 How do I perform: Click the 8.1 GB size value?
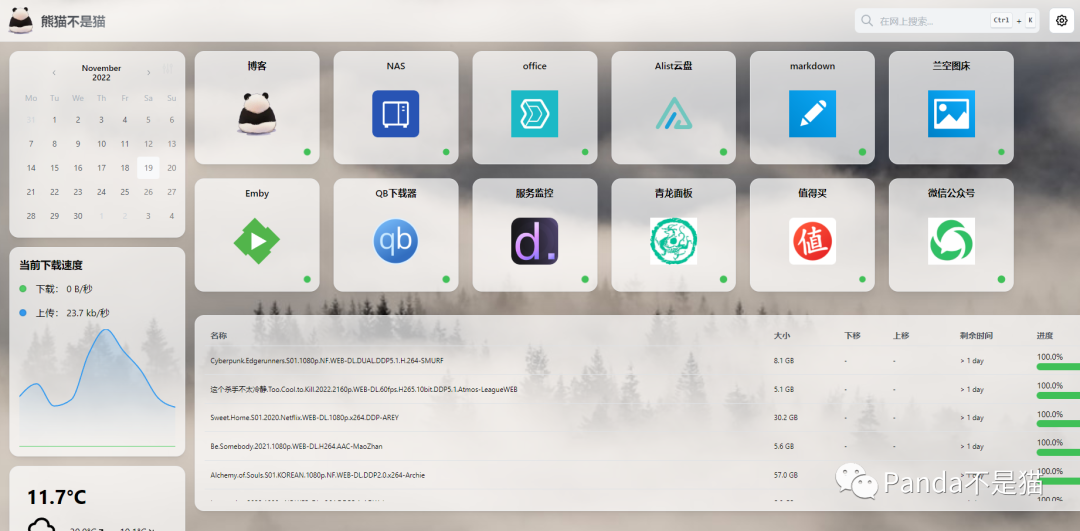click(x=784, y=360)
